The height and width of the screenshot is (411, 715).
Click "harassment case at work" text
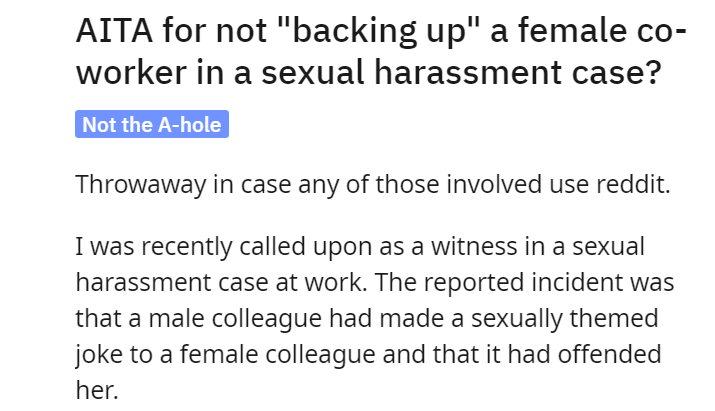[221, 282]
